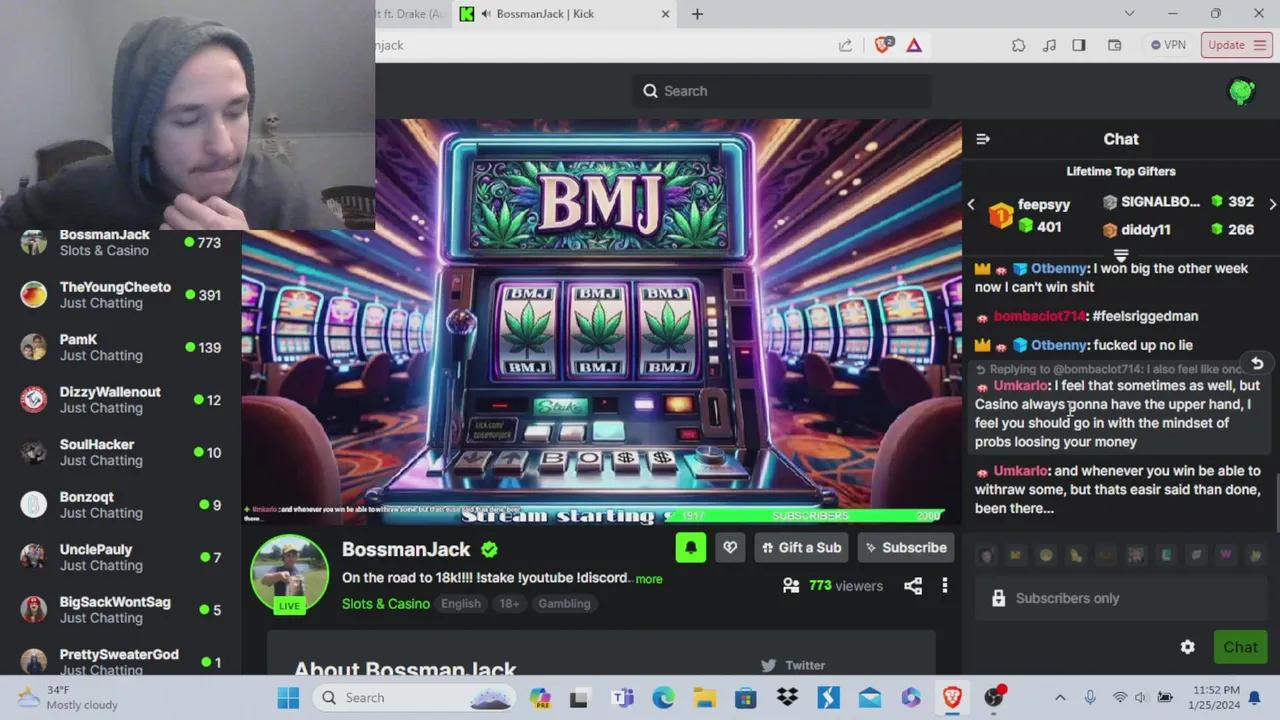Click bombaclot714 username in chat
This screenshot has height=720, width=1280.
pyautogui.click(x=1039, y=316)
